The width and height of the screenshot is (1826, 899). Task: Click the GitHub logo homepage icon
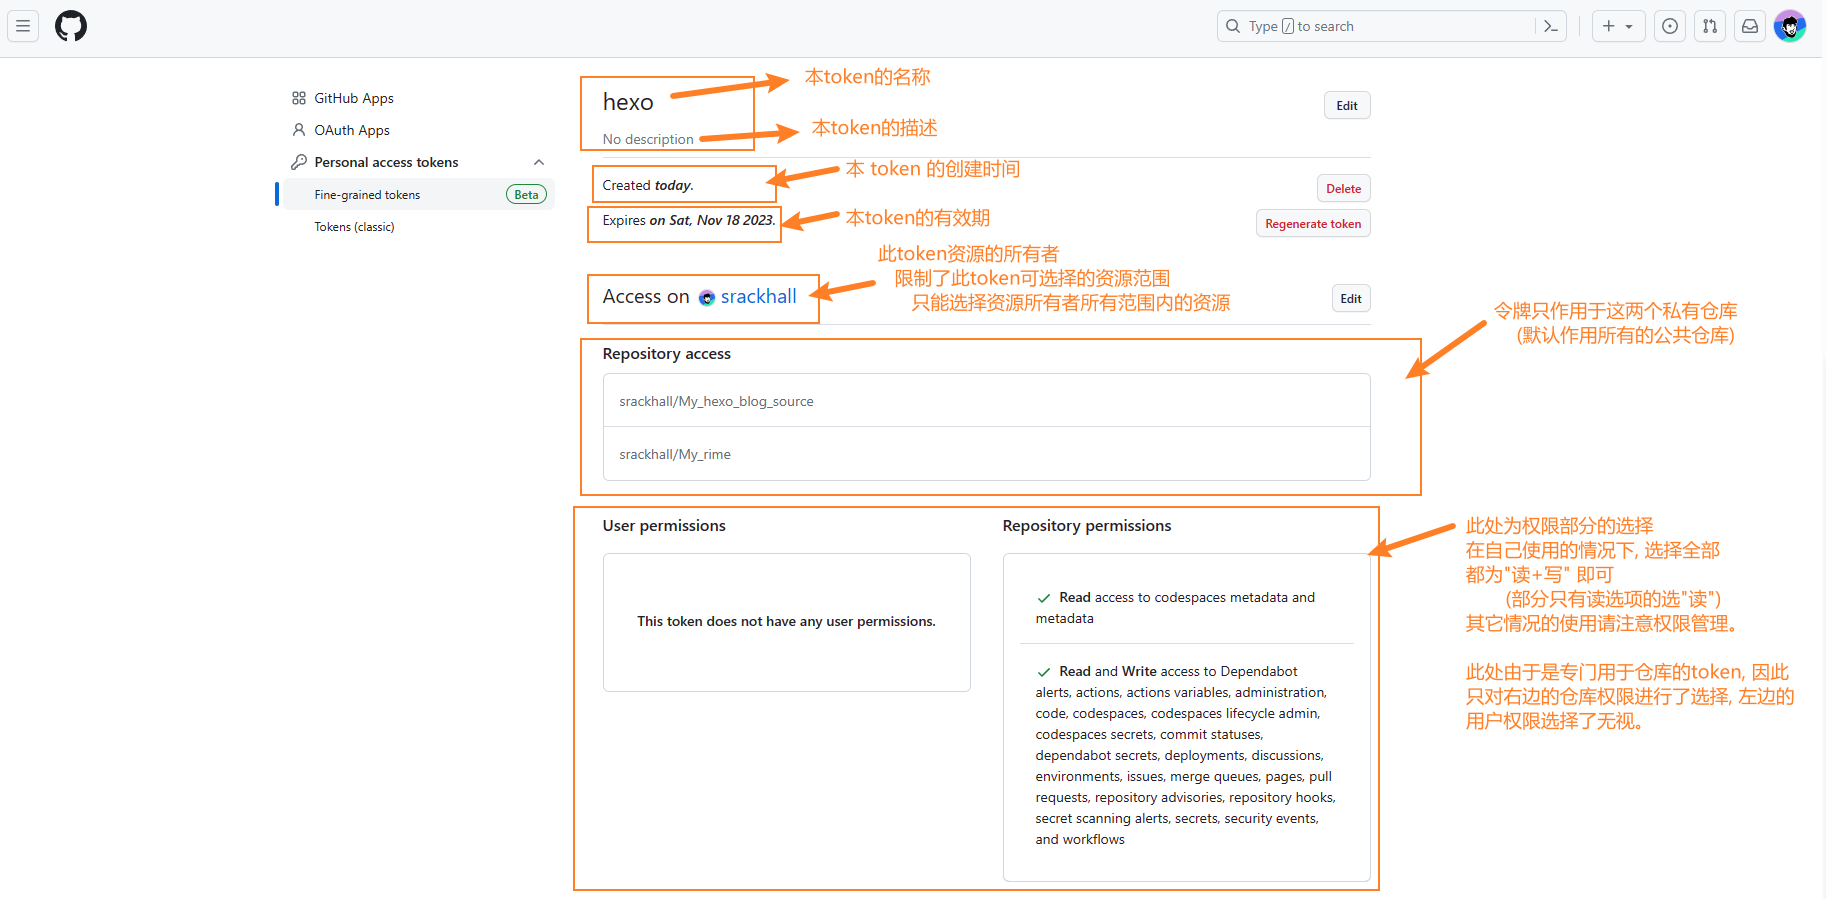(71, 26)
